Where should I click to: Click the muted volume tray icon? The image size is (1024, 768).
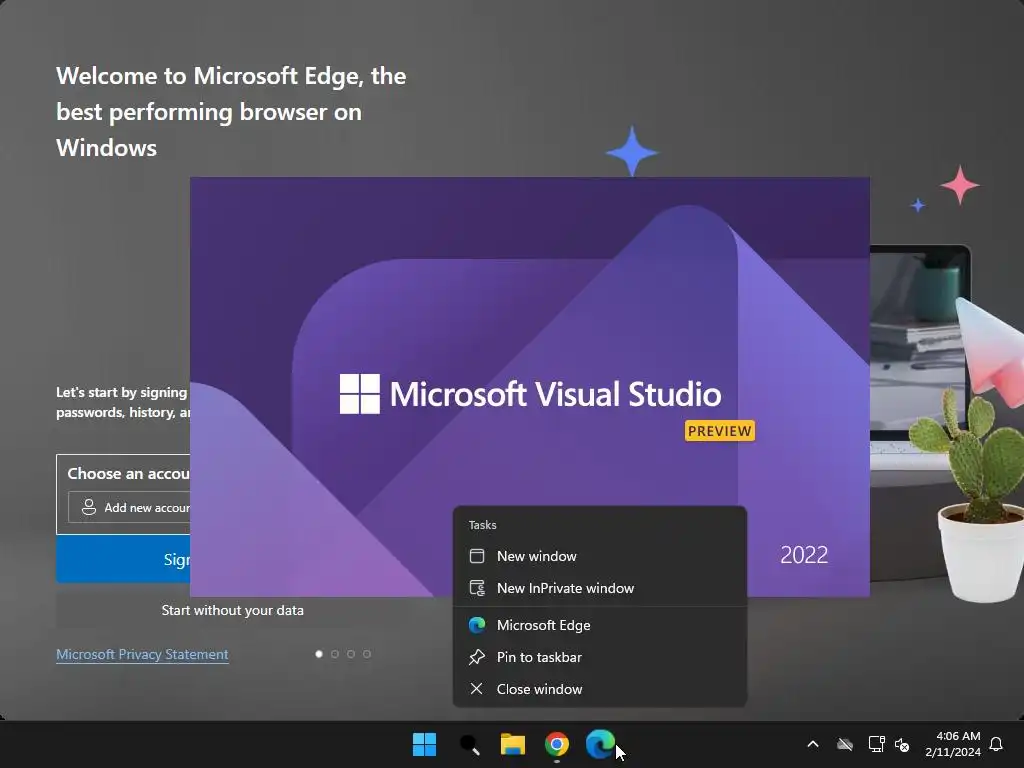902,744
